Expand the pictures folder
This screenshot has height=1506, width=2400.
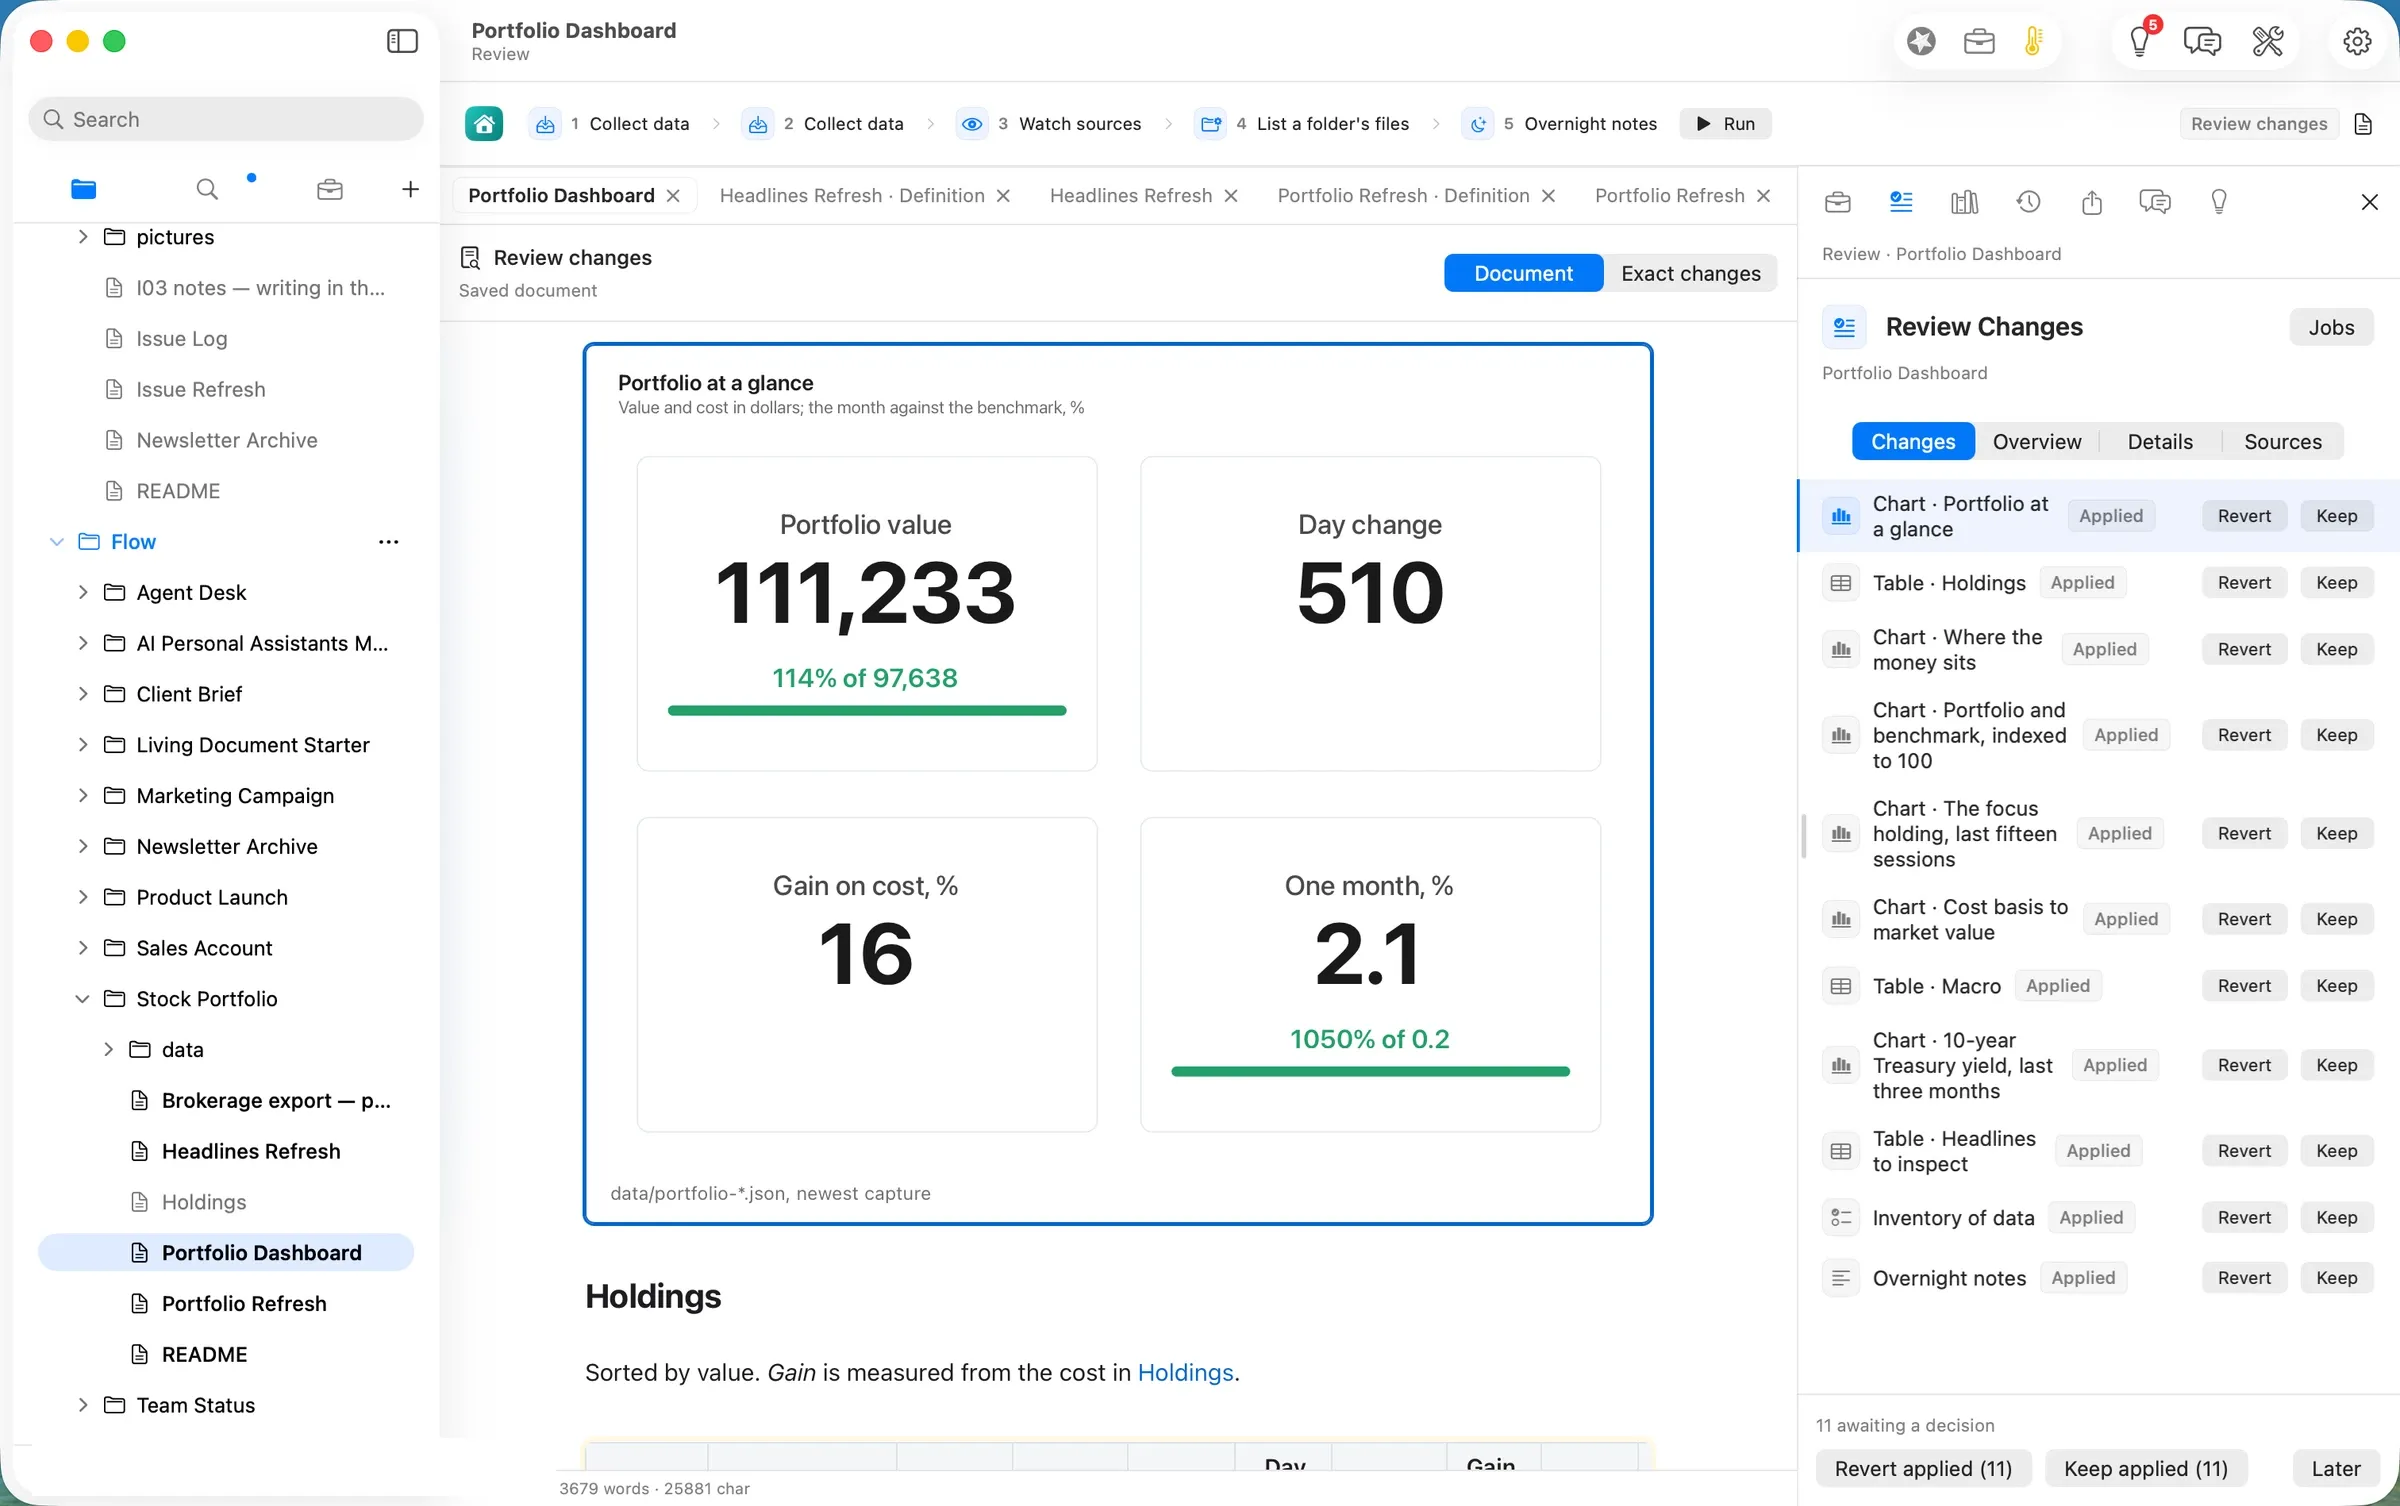pos(83,237)
